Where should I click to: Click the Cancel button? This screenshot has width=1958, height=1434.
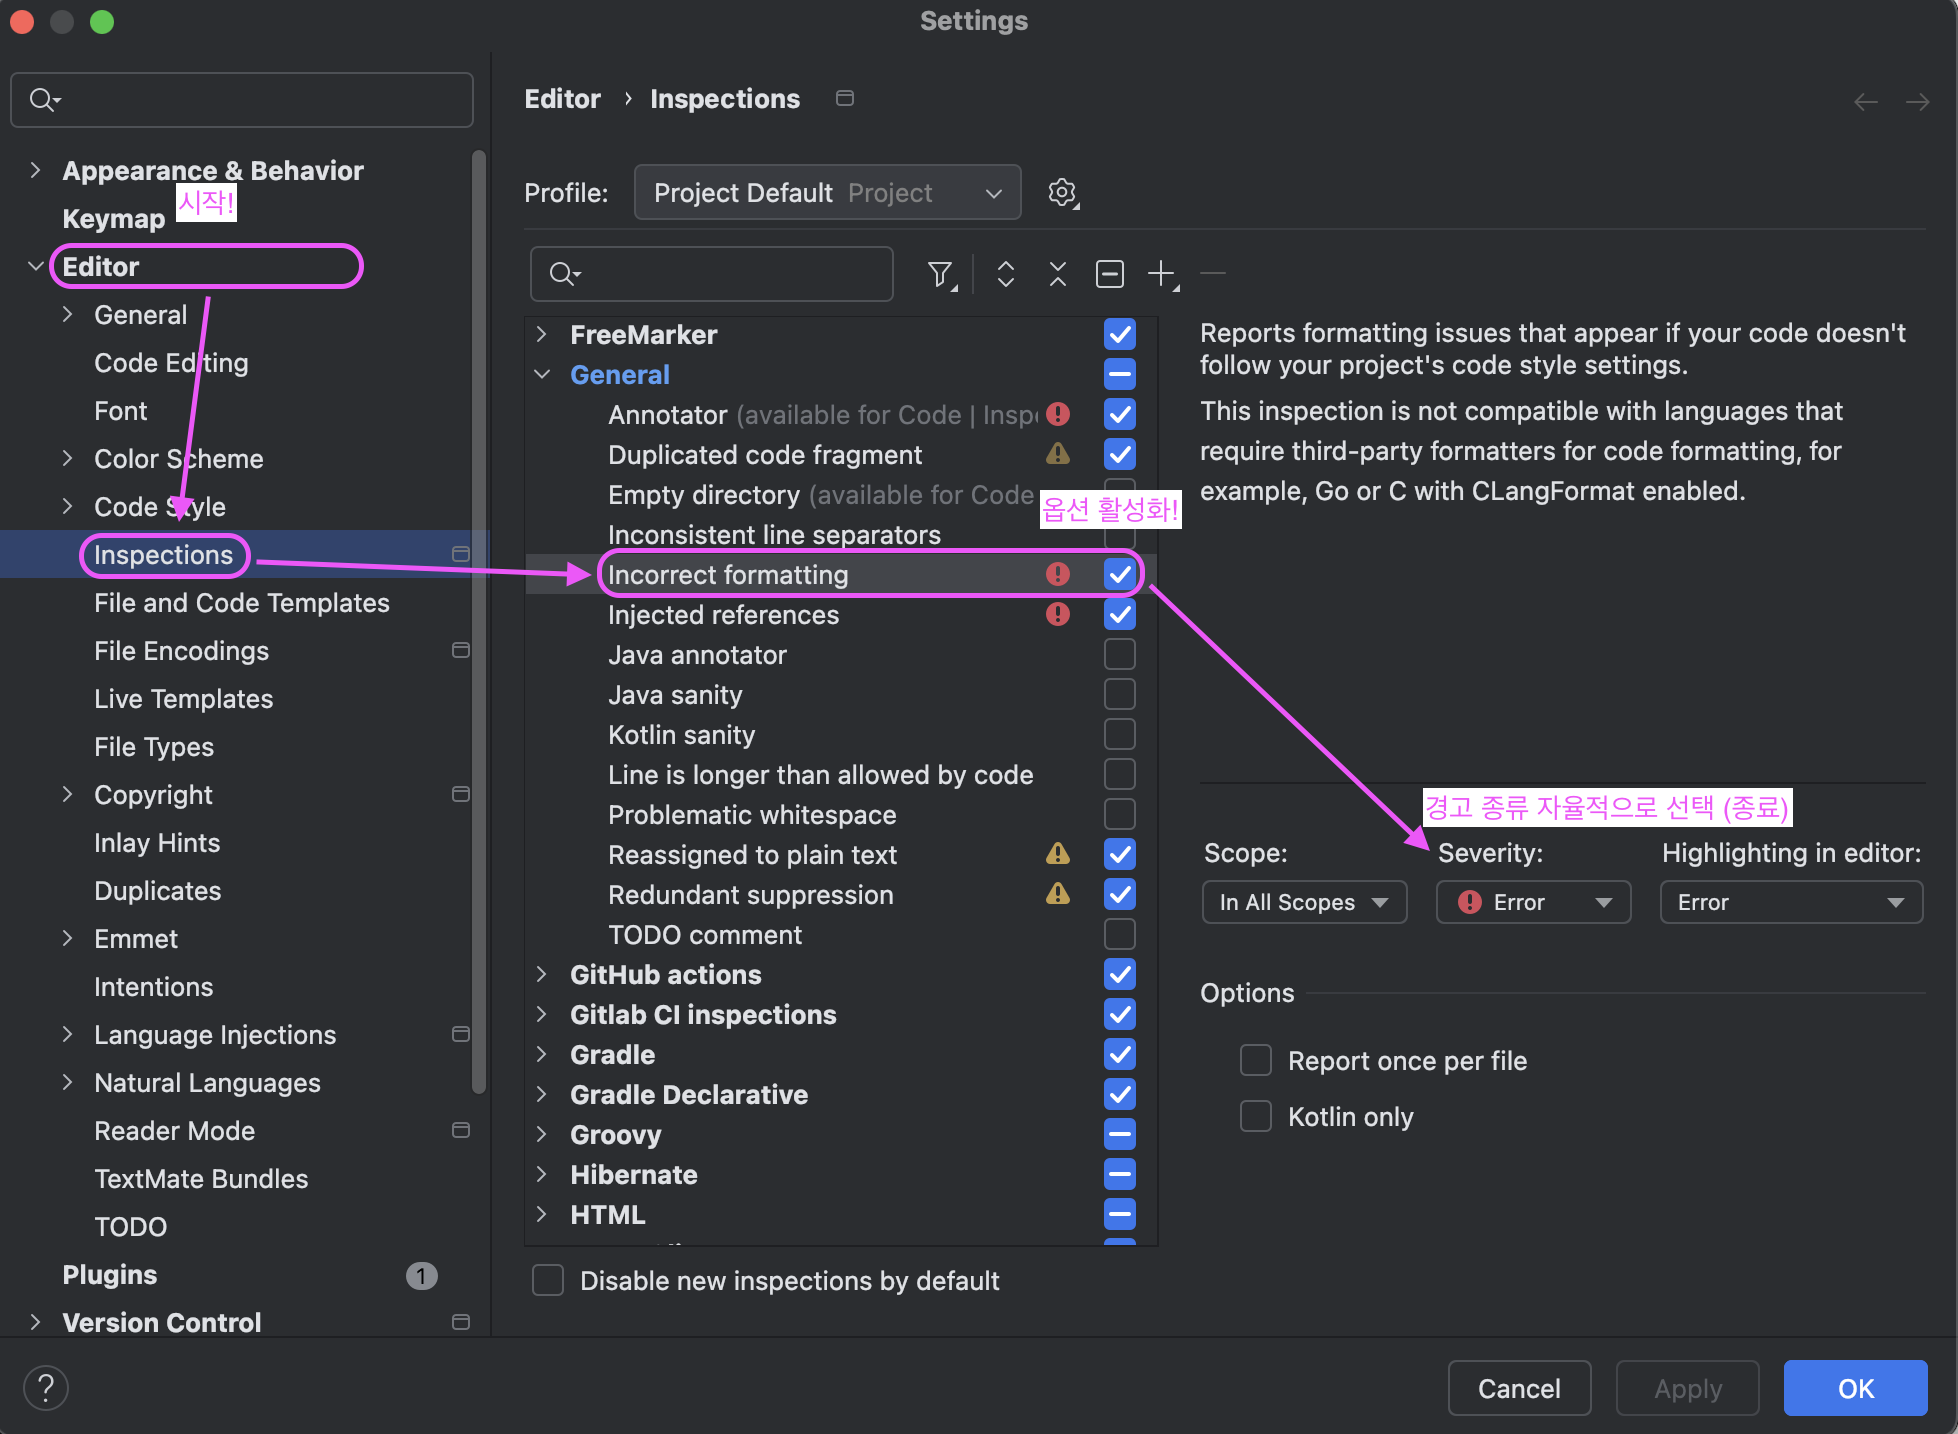coord(1519,1388)
